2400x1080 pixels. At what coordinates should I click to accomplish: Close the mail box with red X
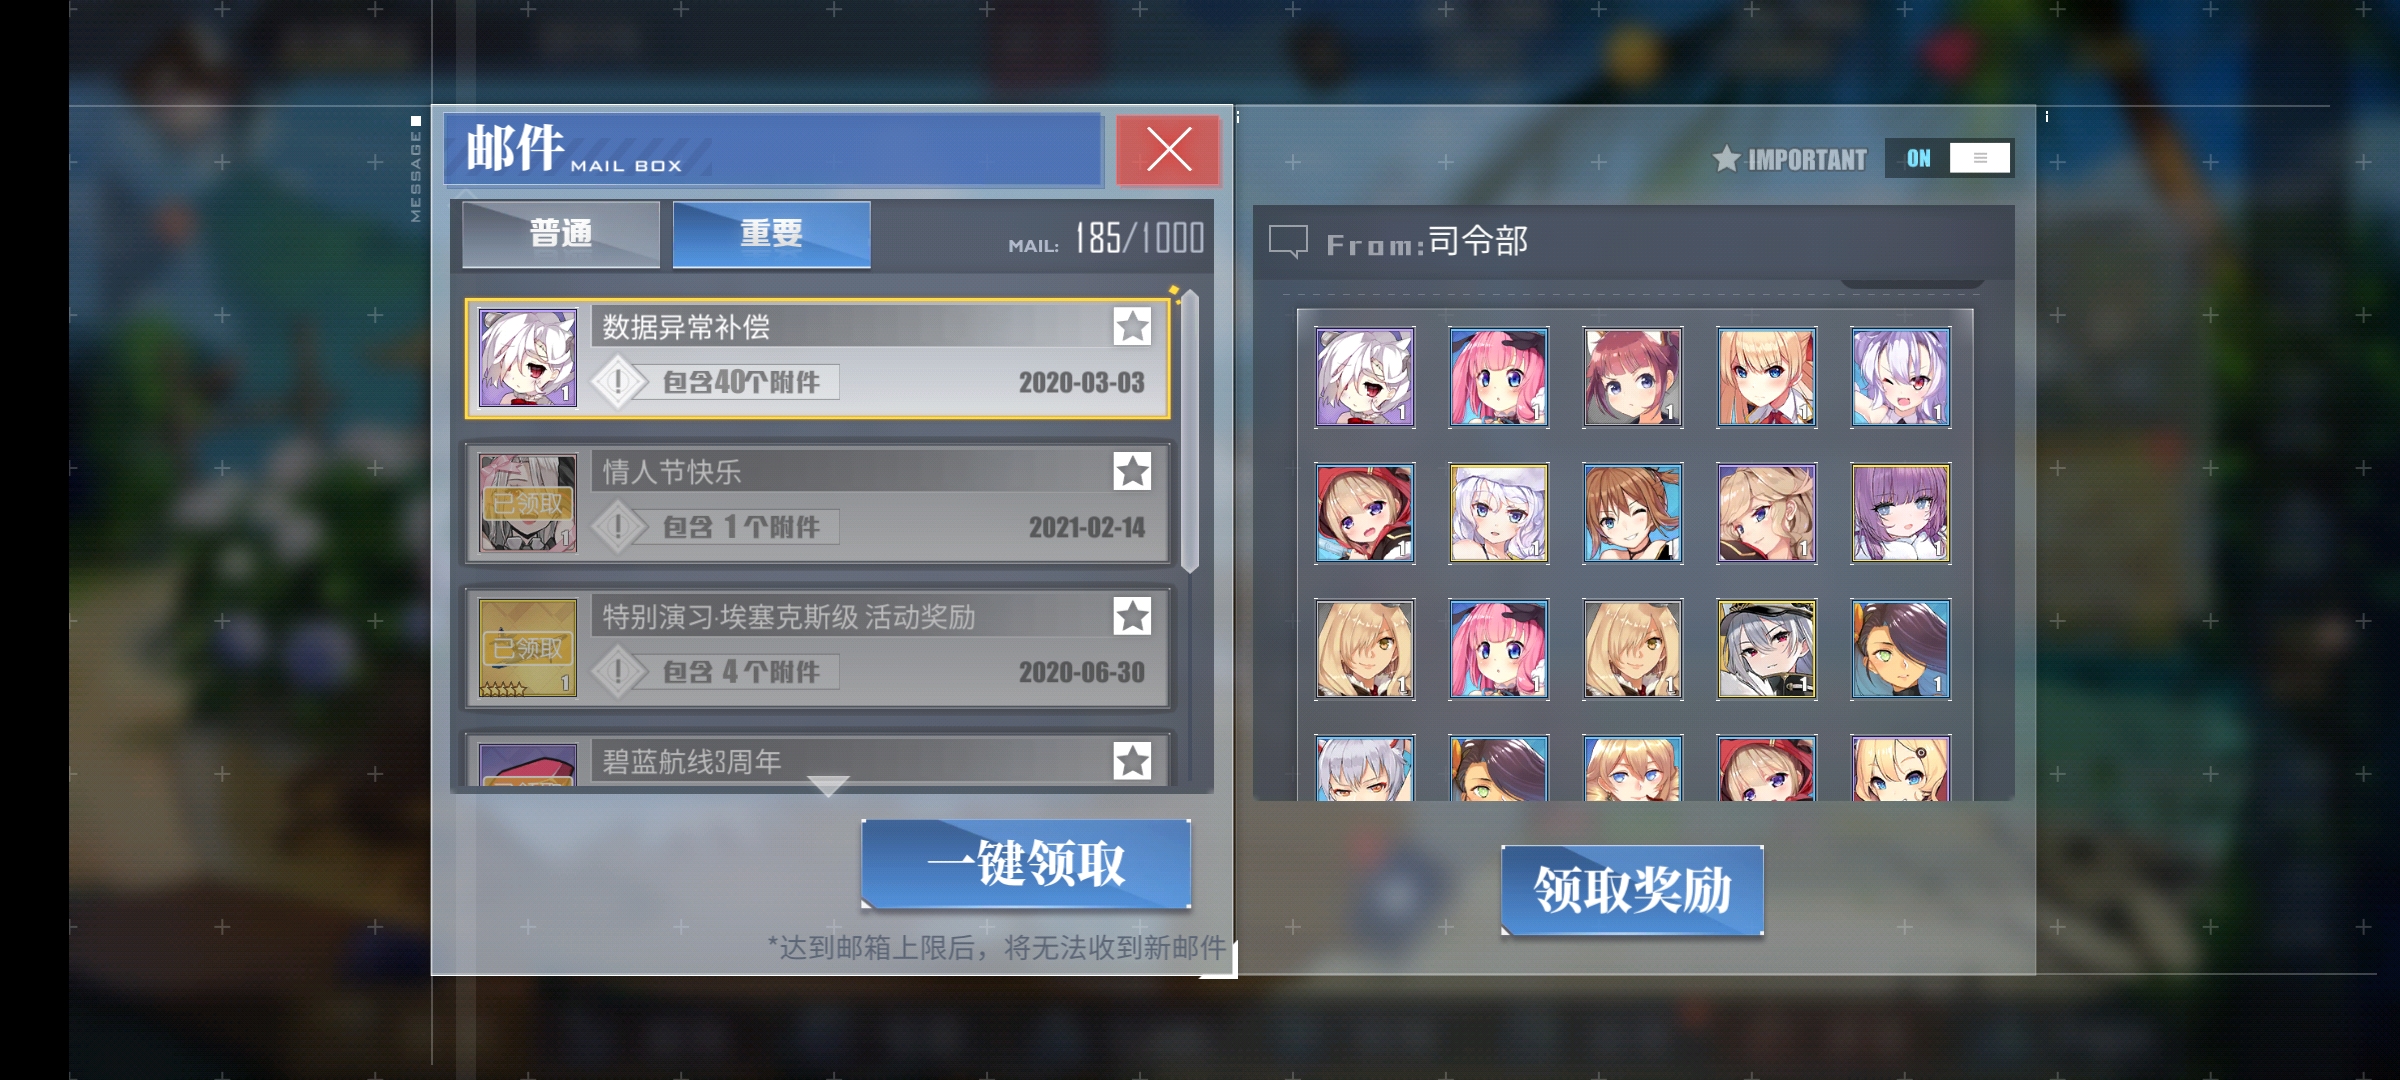1168,150
